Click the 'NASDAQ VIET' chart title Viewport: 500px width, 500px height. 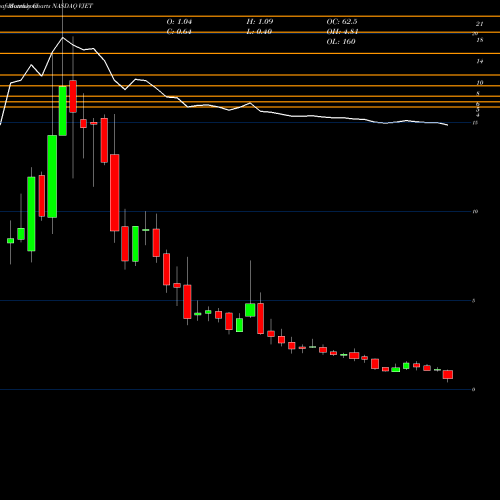click(x=73, y=6)
